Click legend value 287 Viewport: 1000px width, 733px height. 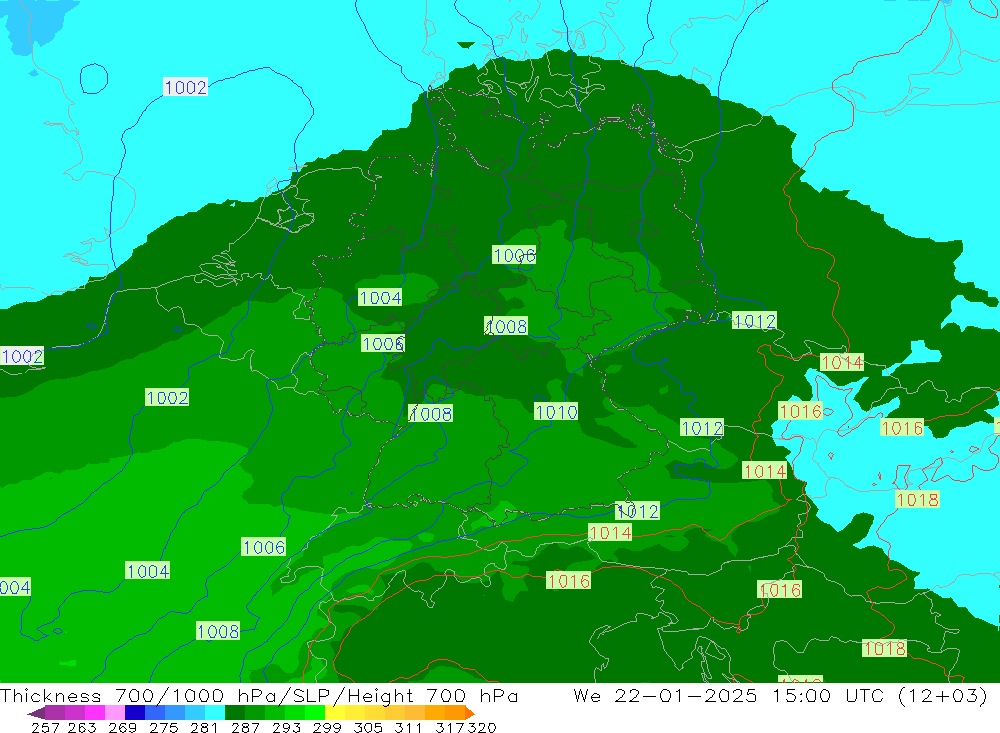245,727
